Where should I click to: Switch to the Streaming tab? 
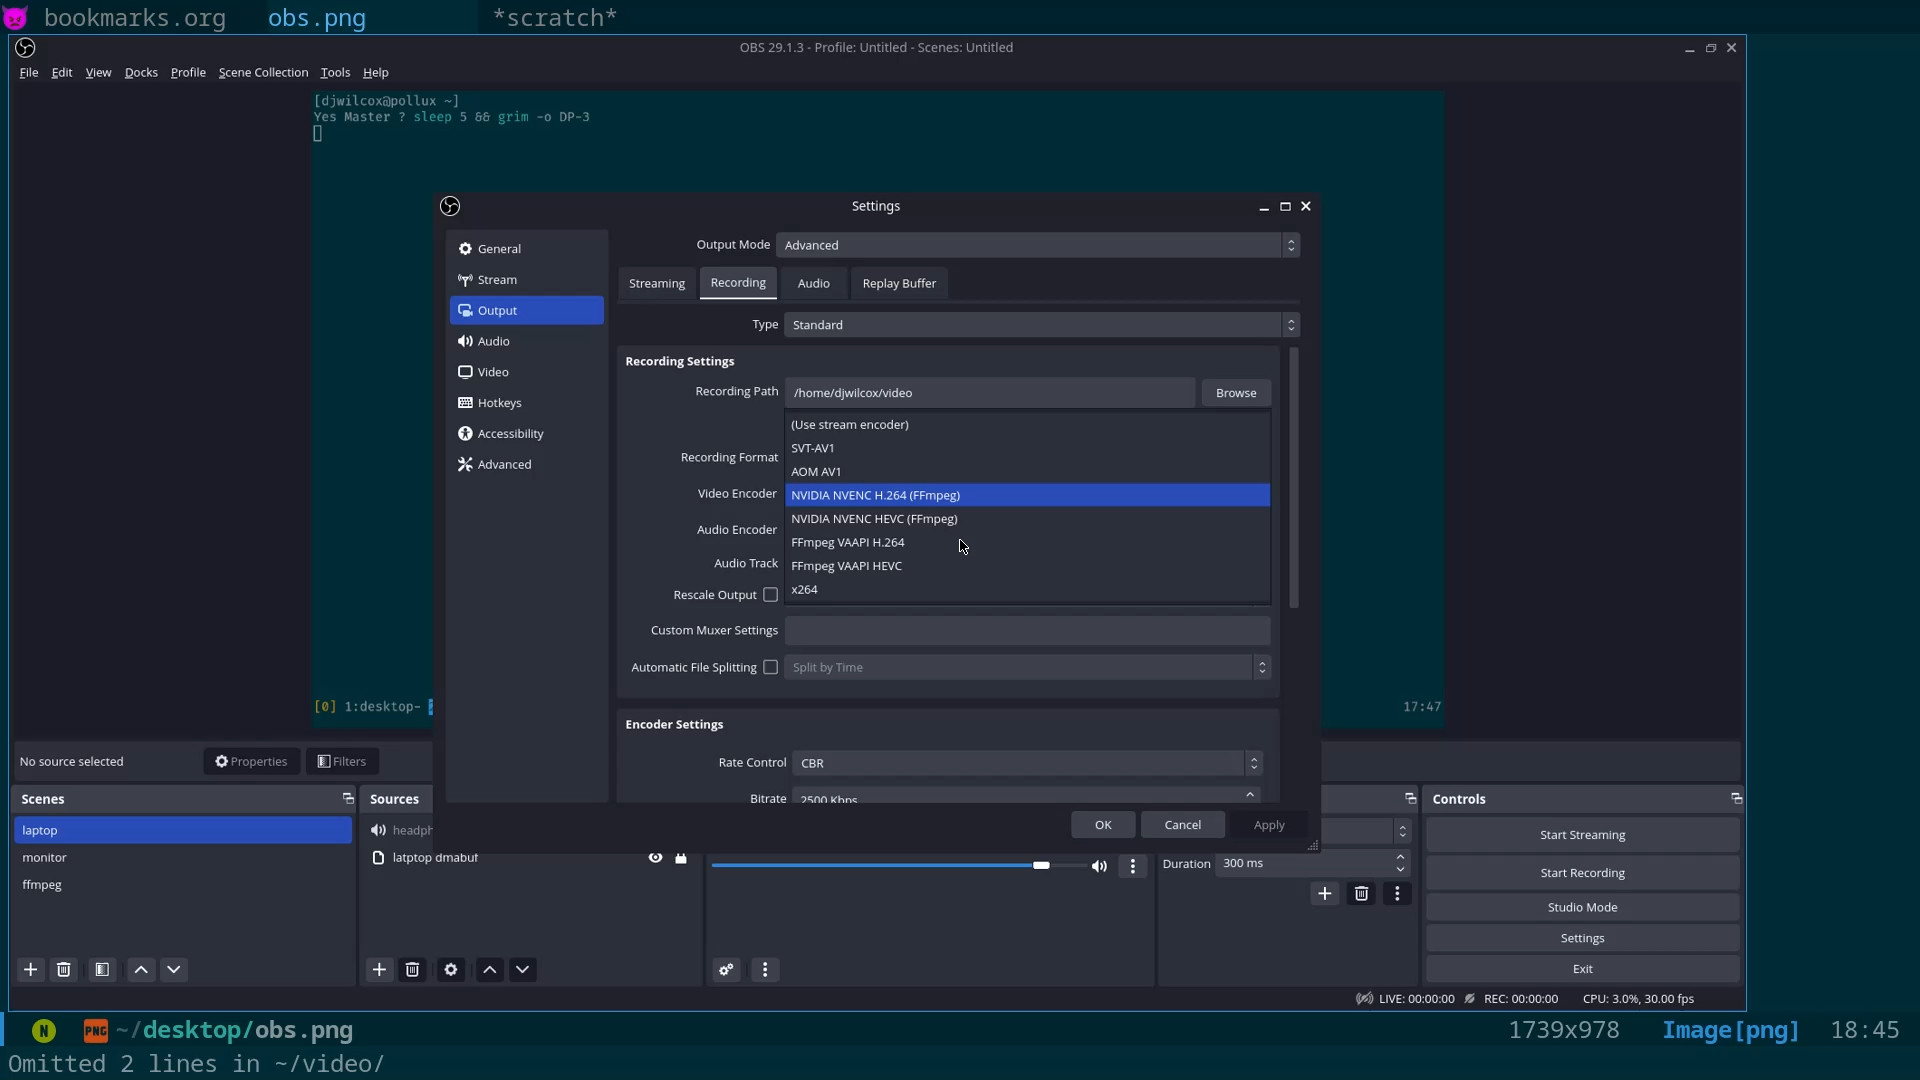pyautogui.click(x=657, y=283)
